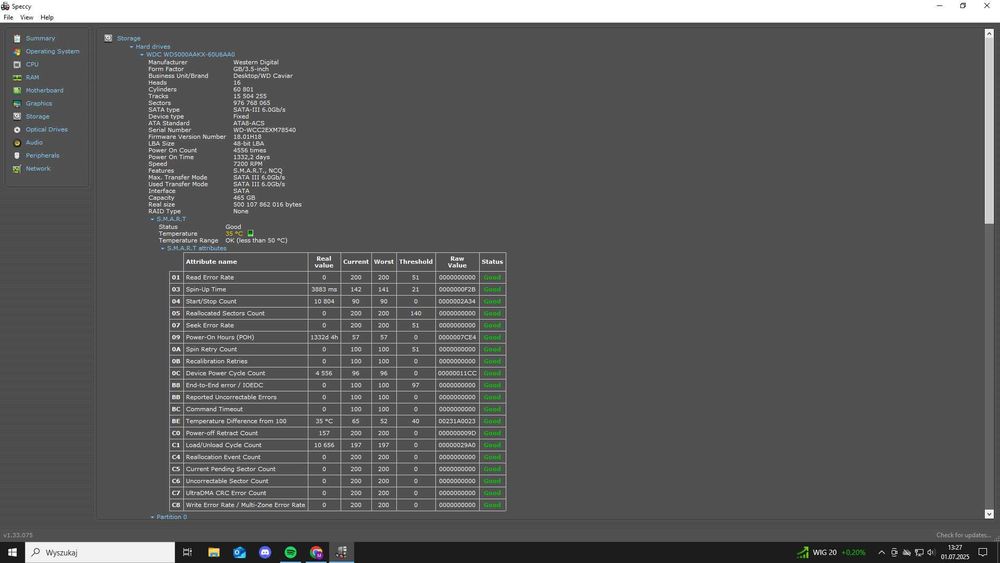Select the Device Power Cycle Count attribute

[225, 374]
